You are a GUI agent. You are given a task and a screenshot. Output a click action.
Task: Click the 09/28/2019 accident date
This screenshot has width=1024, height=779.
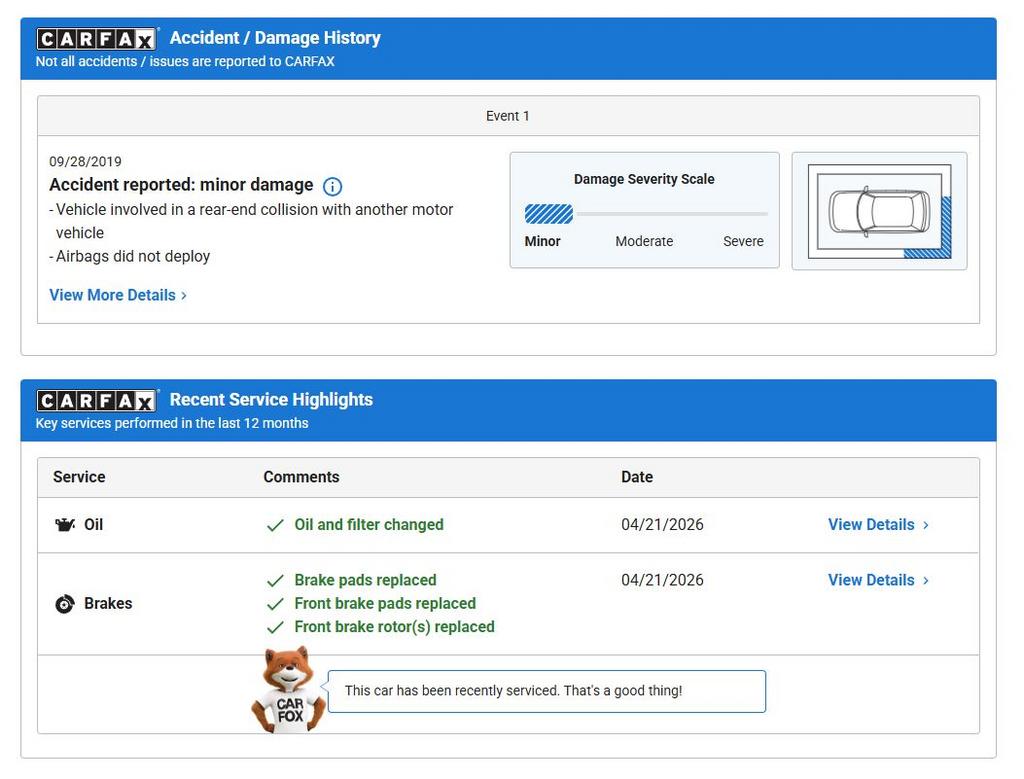click(x=86, y=161)
